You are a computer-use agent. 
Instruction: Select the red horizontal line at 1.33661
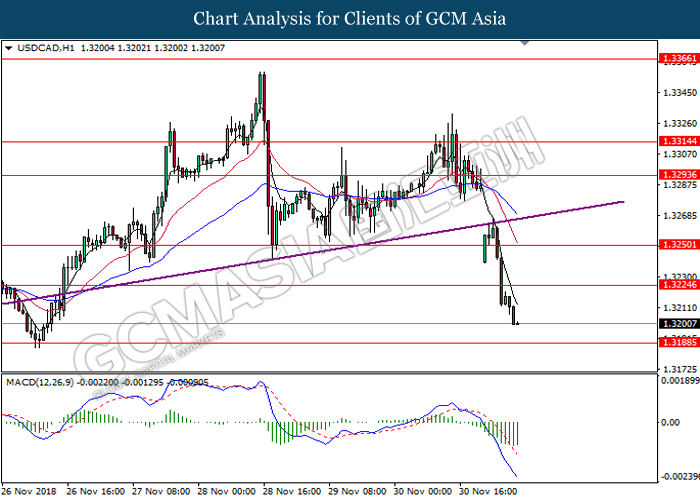point(329,59)
